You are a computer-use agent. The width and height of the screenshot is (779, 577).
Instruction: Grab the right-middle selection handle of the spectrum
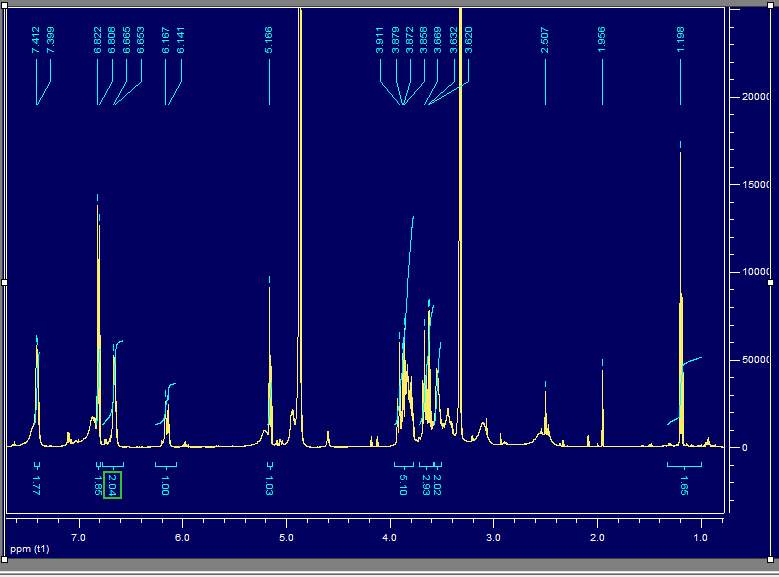click(x=771, y=282)
